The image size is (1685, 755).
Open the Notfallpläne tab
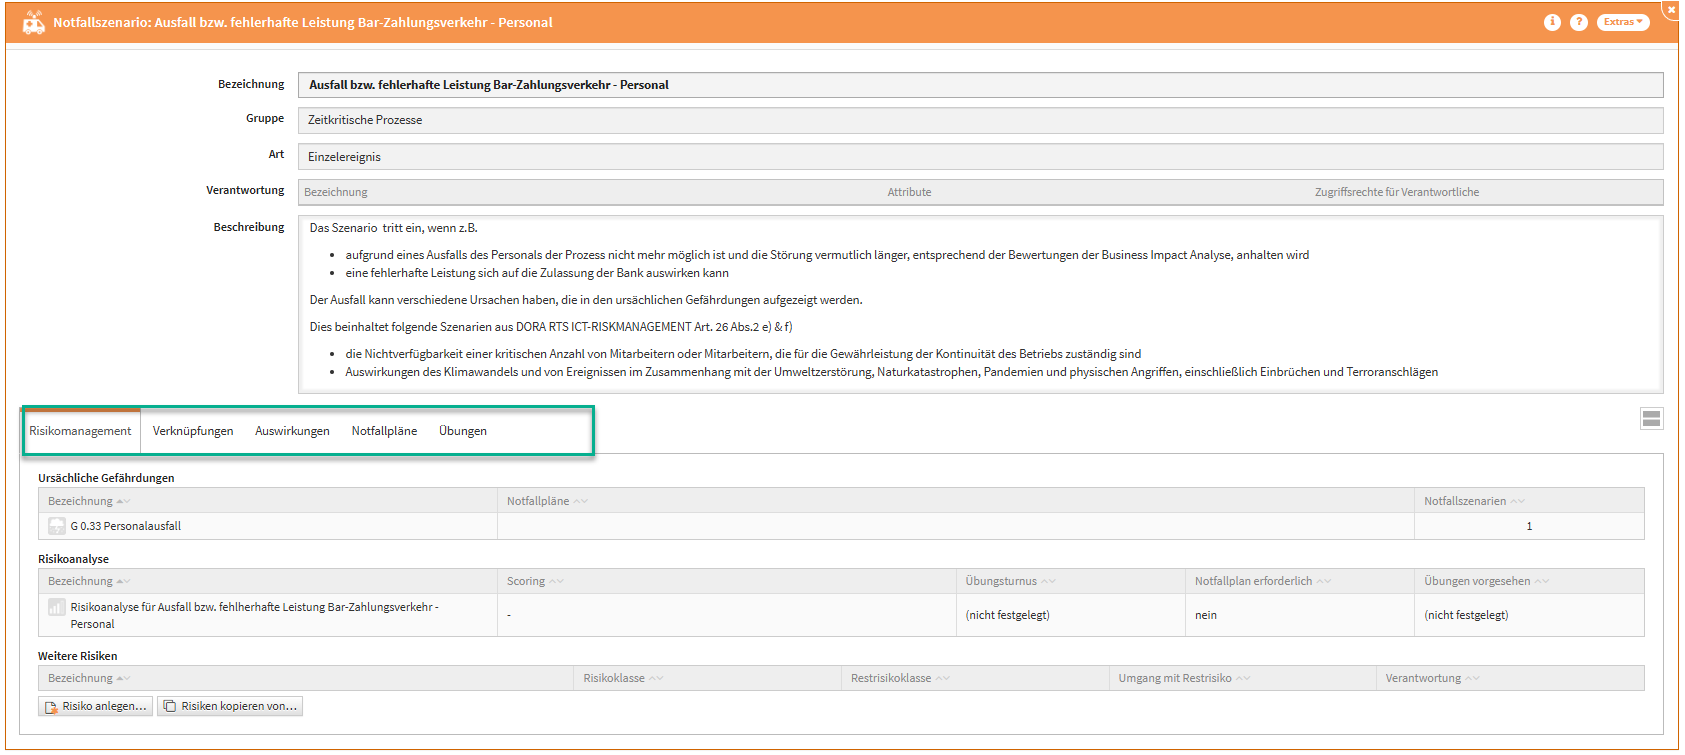[x=384, y=431]
